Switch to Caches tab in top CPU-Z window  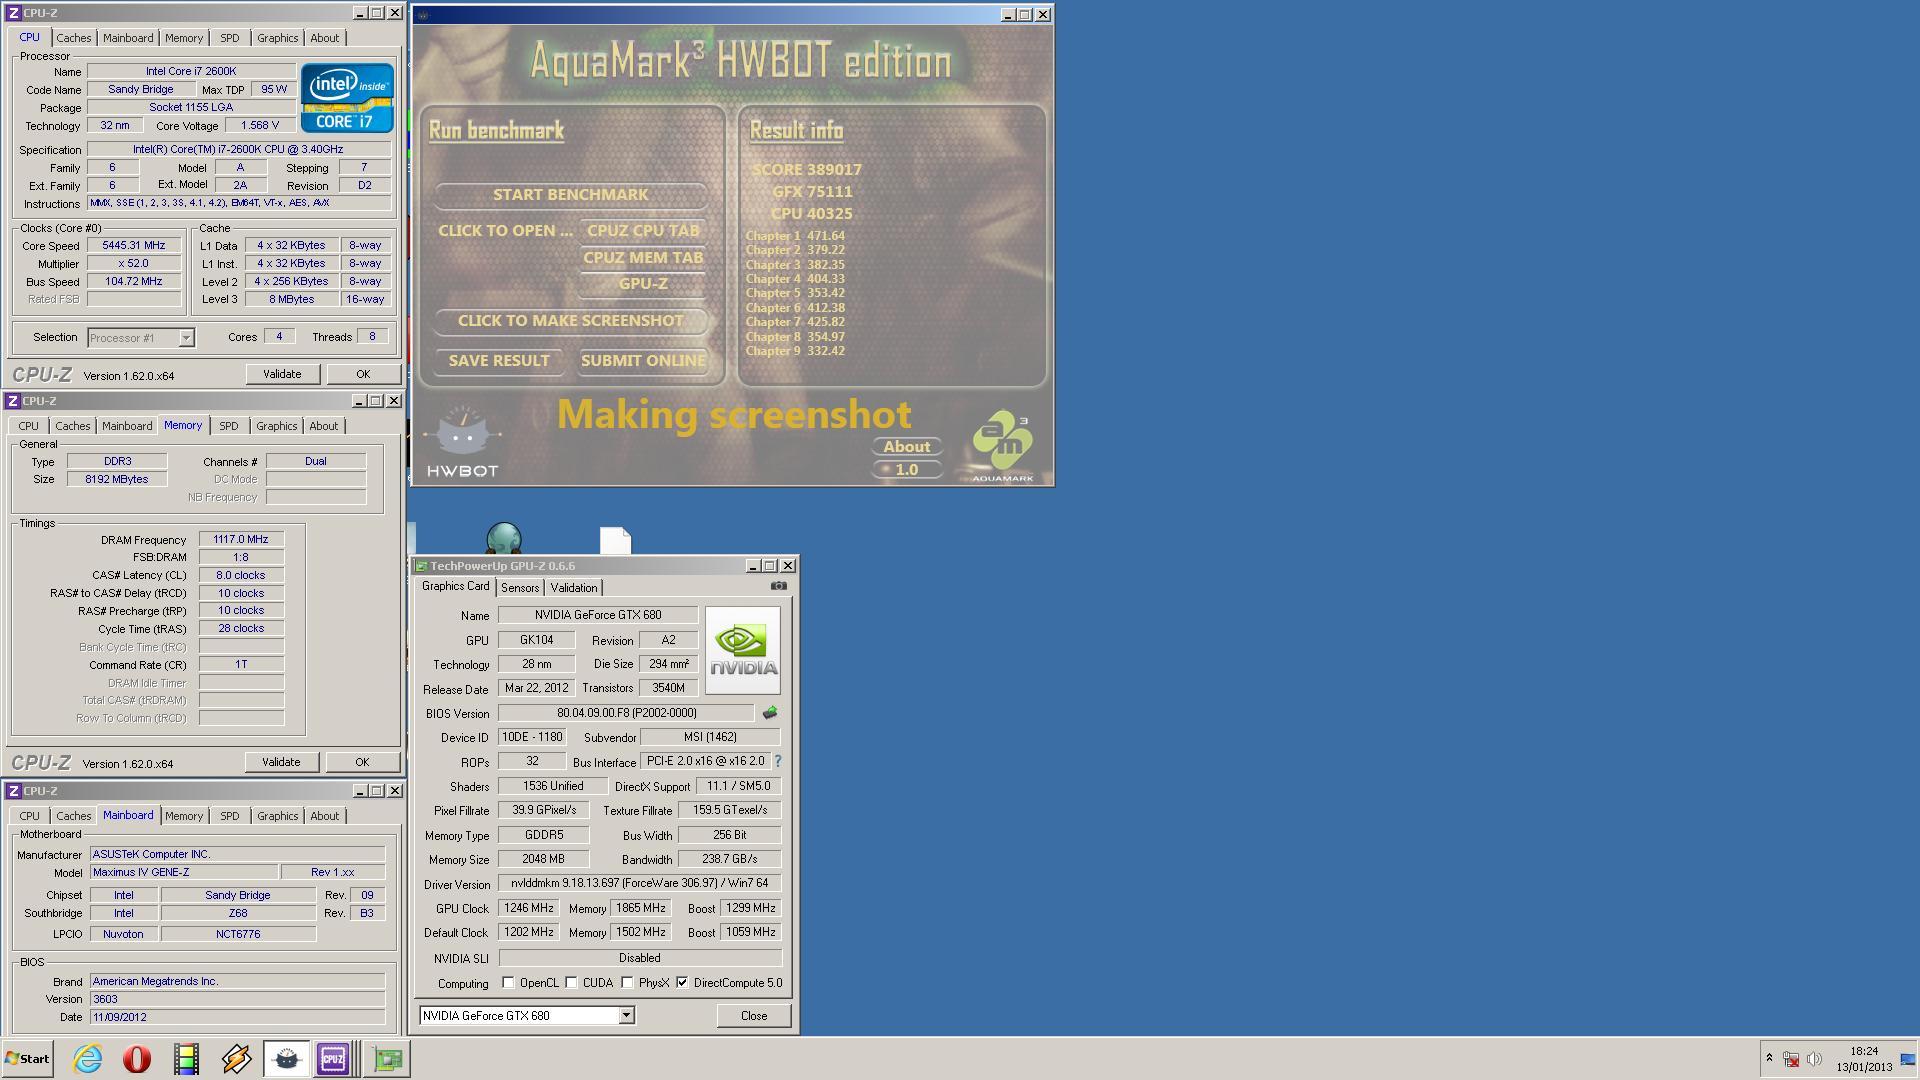tap(73, 38)
